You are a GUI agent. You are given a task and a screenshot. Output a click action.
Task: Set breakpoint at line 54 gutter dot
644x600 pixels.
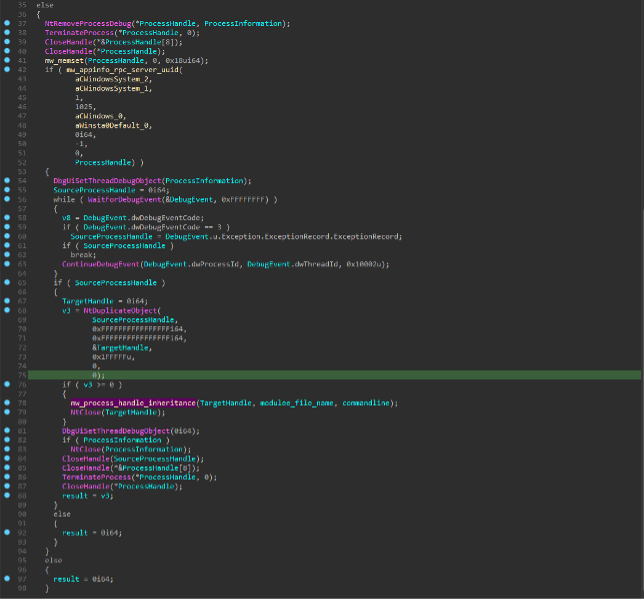pos(8,181)
